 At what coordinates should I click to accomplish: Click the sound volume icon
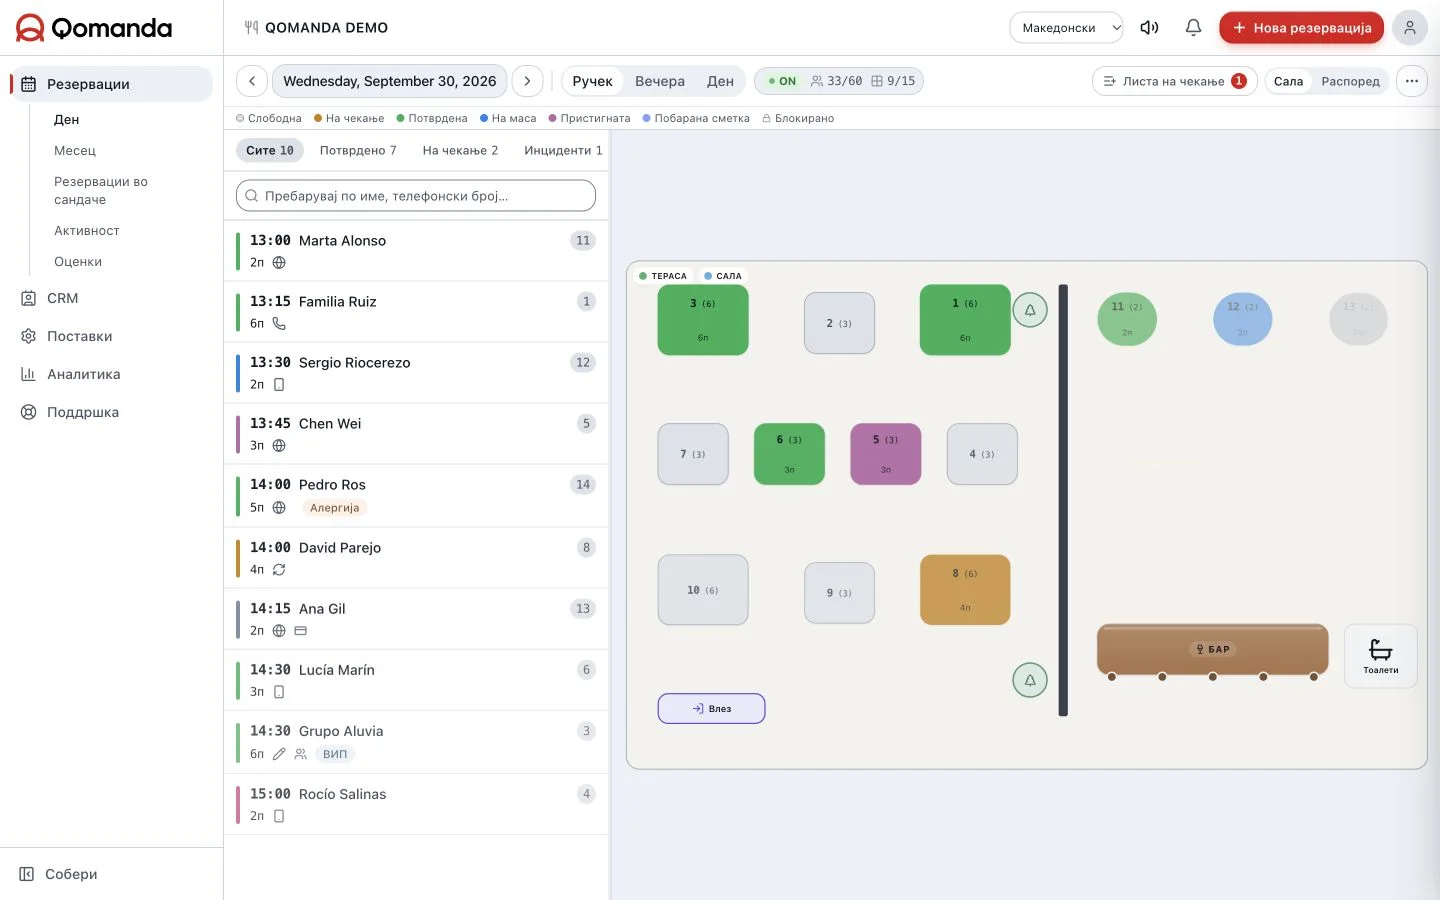[x=1150, y=28]
